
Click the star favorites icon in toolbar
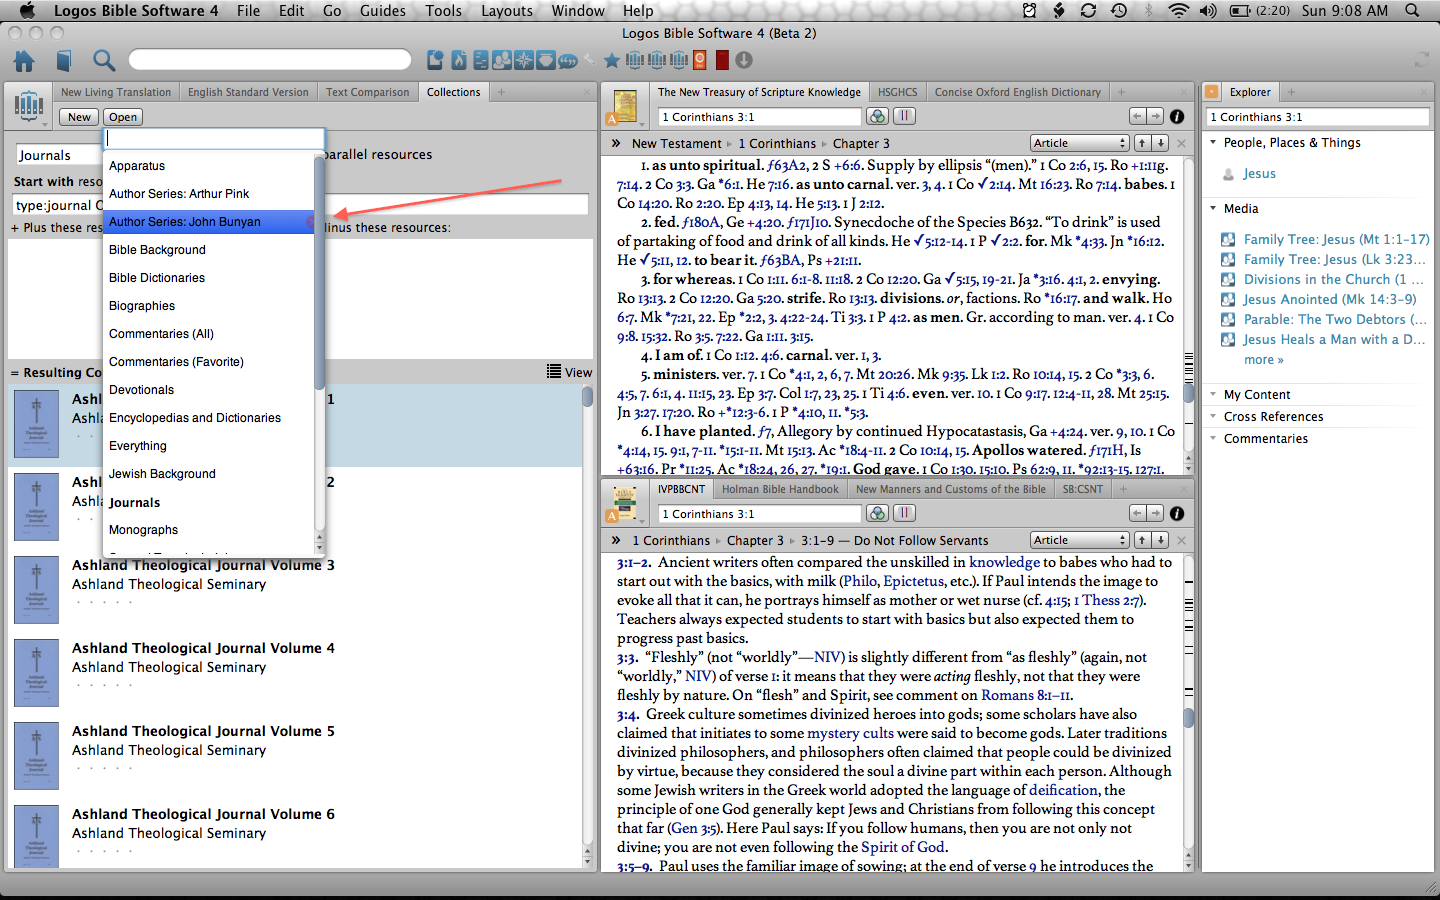pyautogui.click(x=612, y=61)
